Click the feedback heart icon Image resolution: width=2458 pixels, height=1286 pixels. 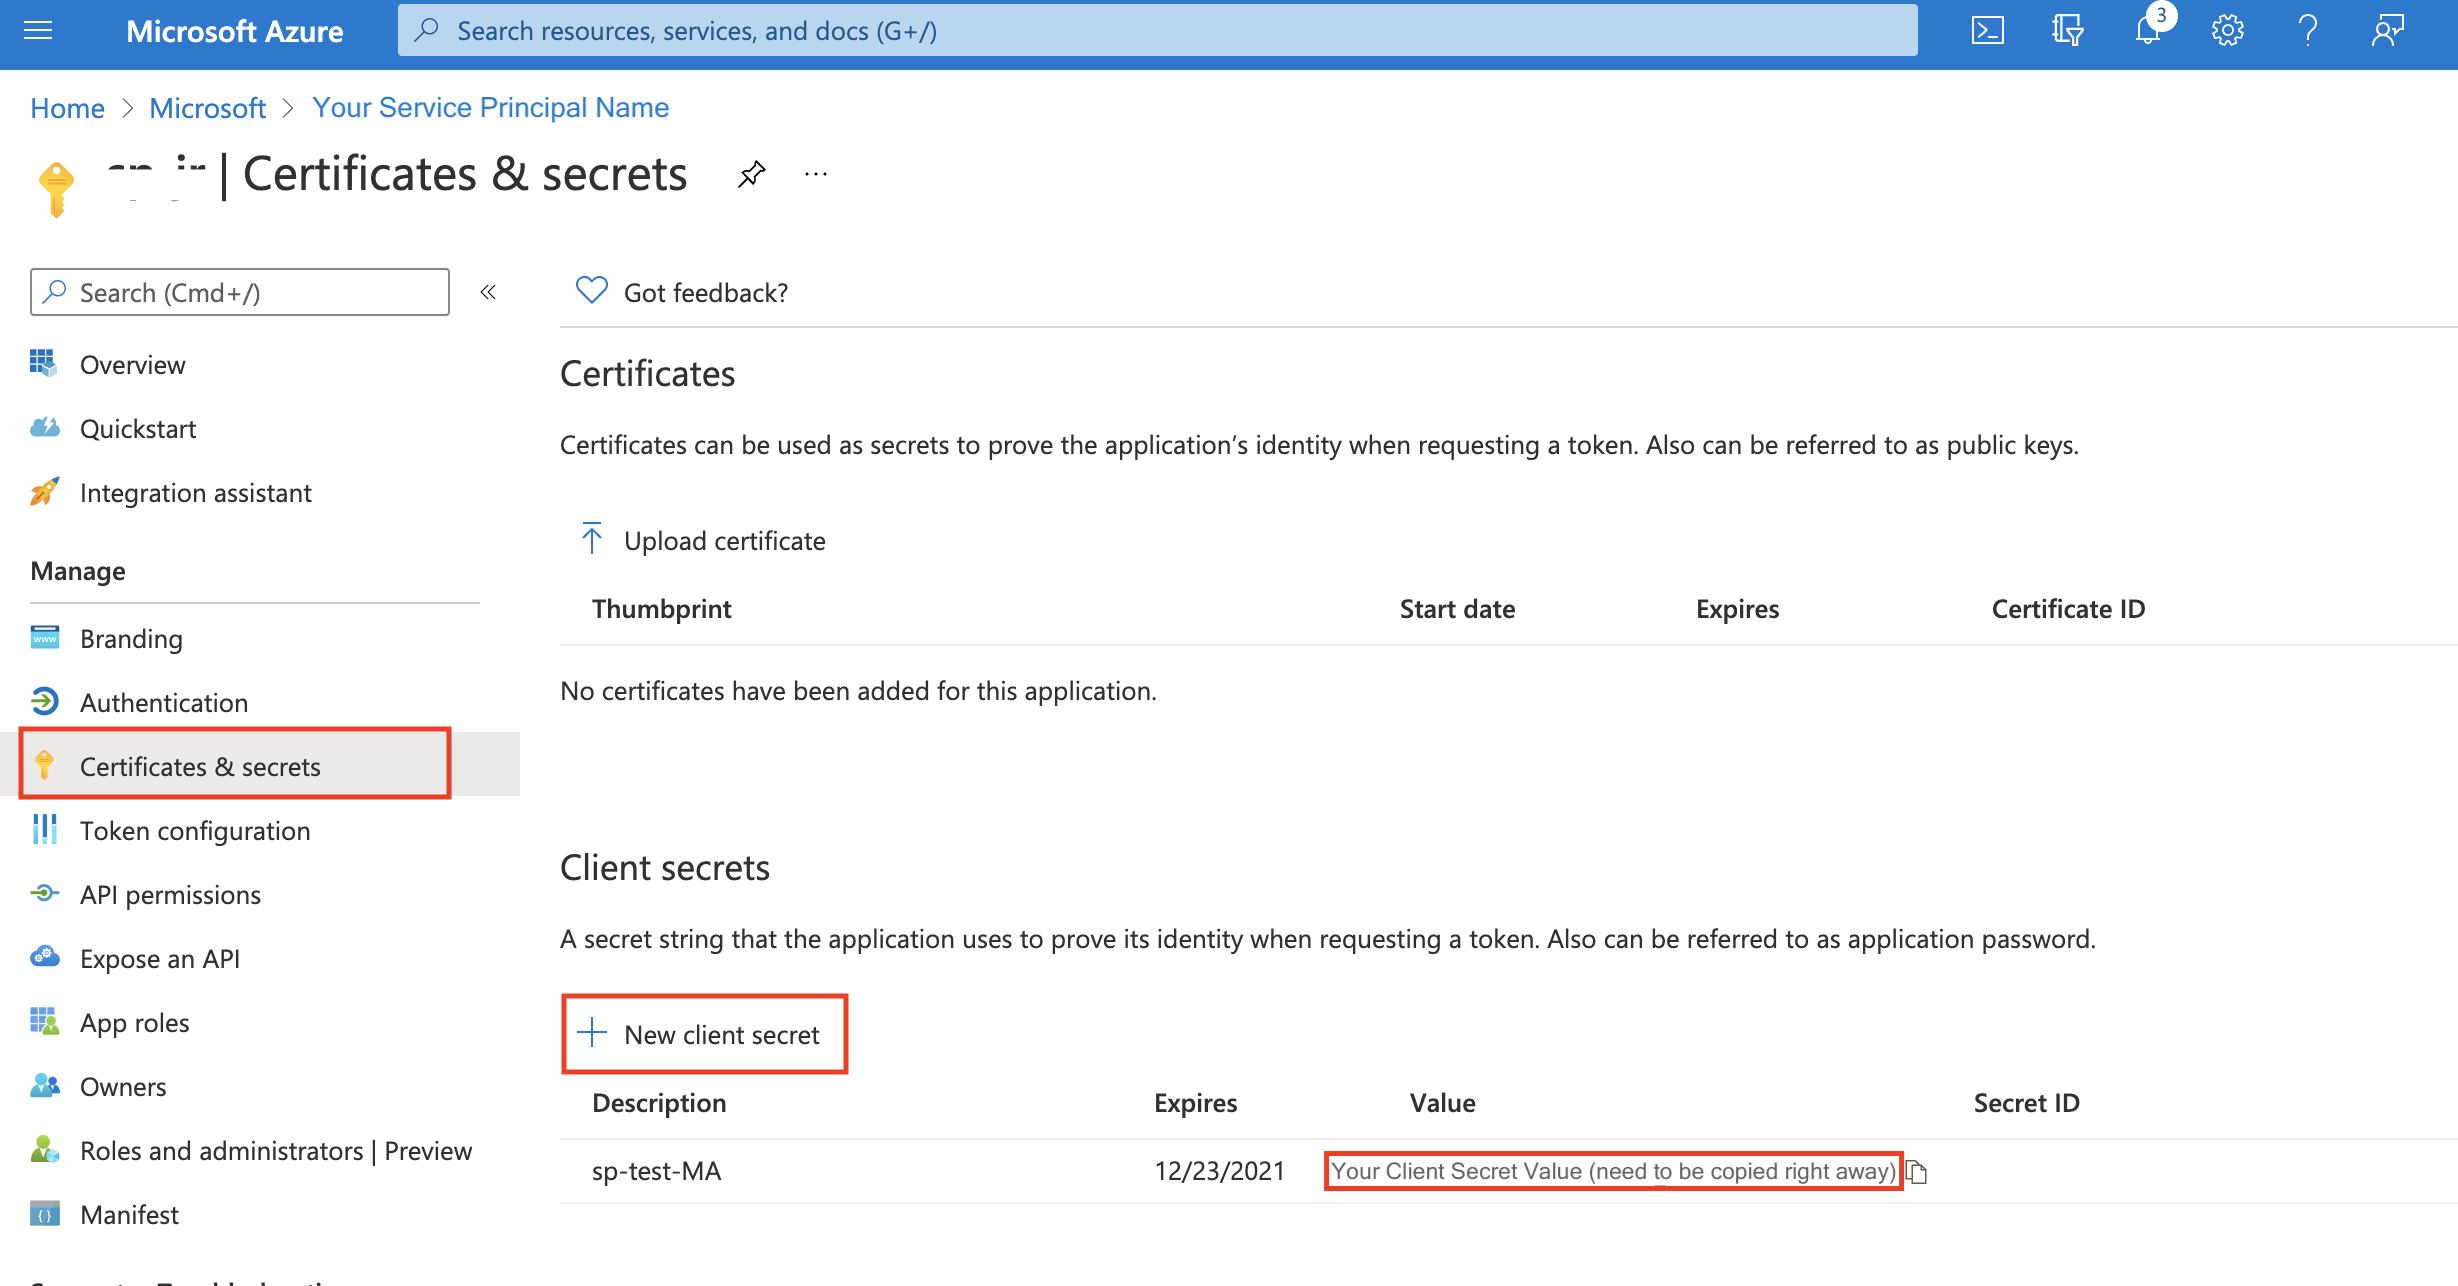tap(590, 291)
